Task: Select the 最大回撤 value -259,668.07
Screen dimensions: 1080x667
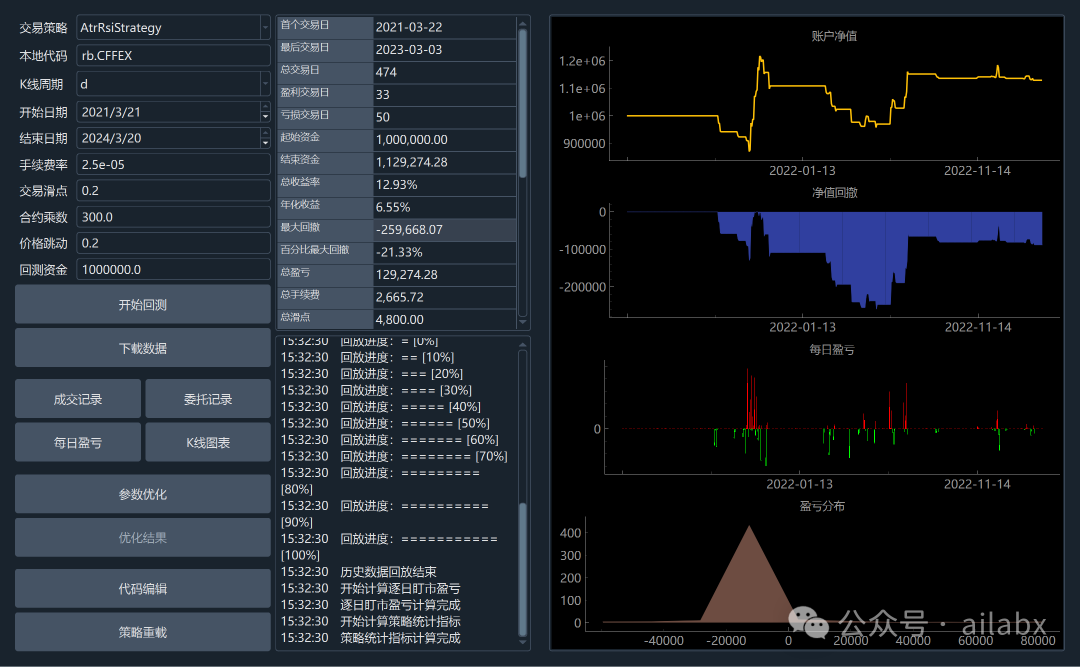Action: (445, 229)
